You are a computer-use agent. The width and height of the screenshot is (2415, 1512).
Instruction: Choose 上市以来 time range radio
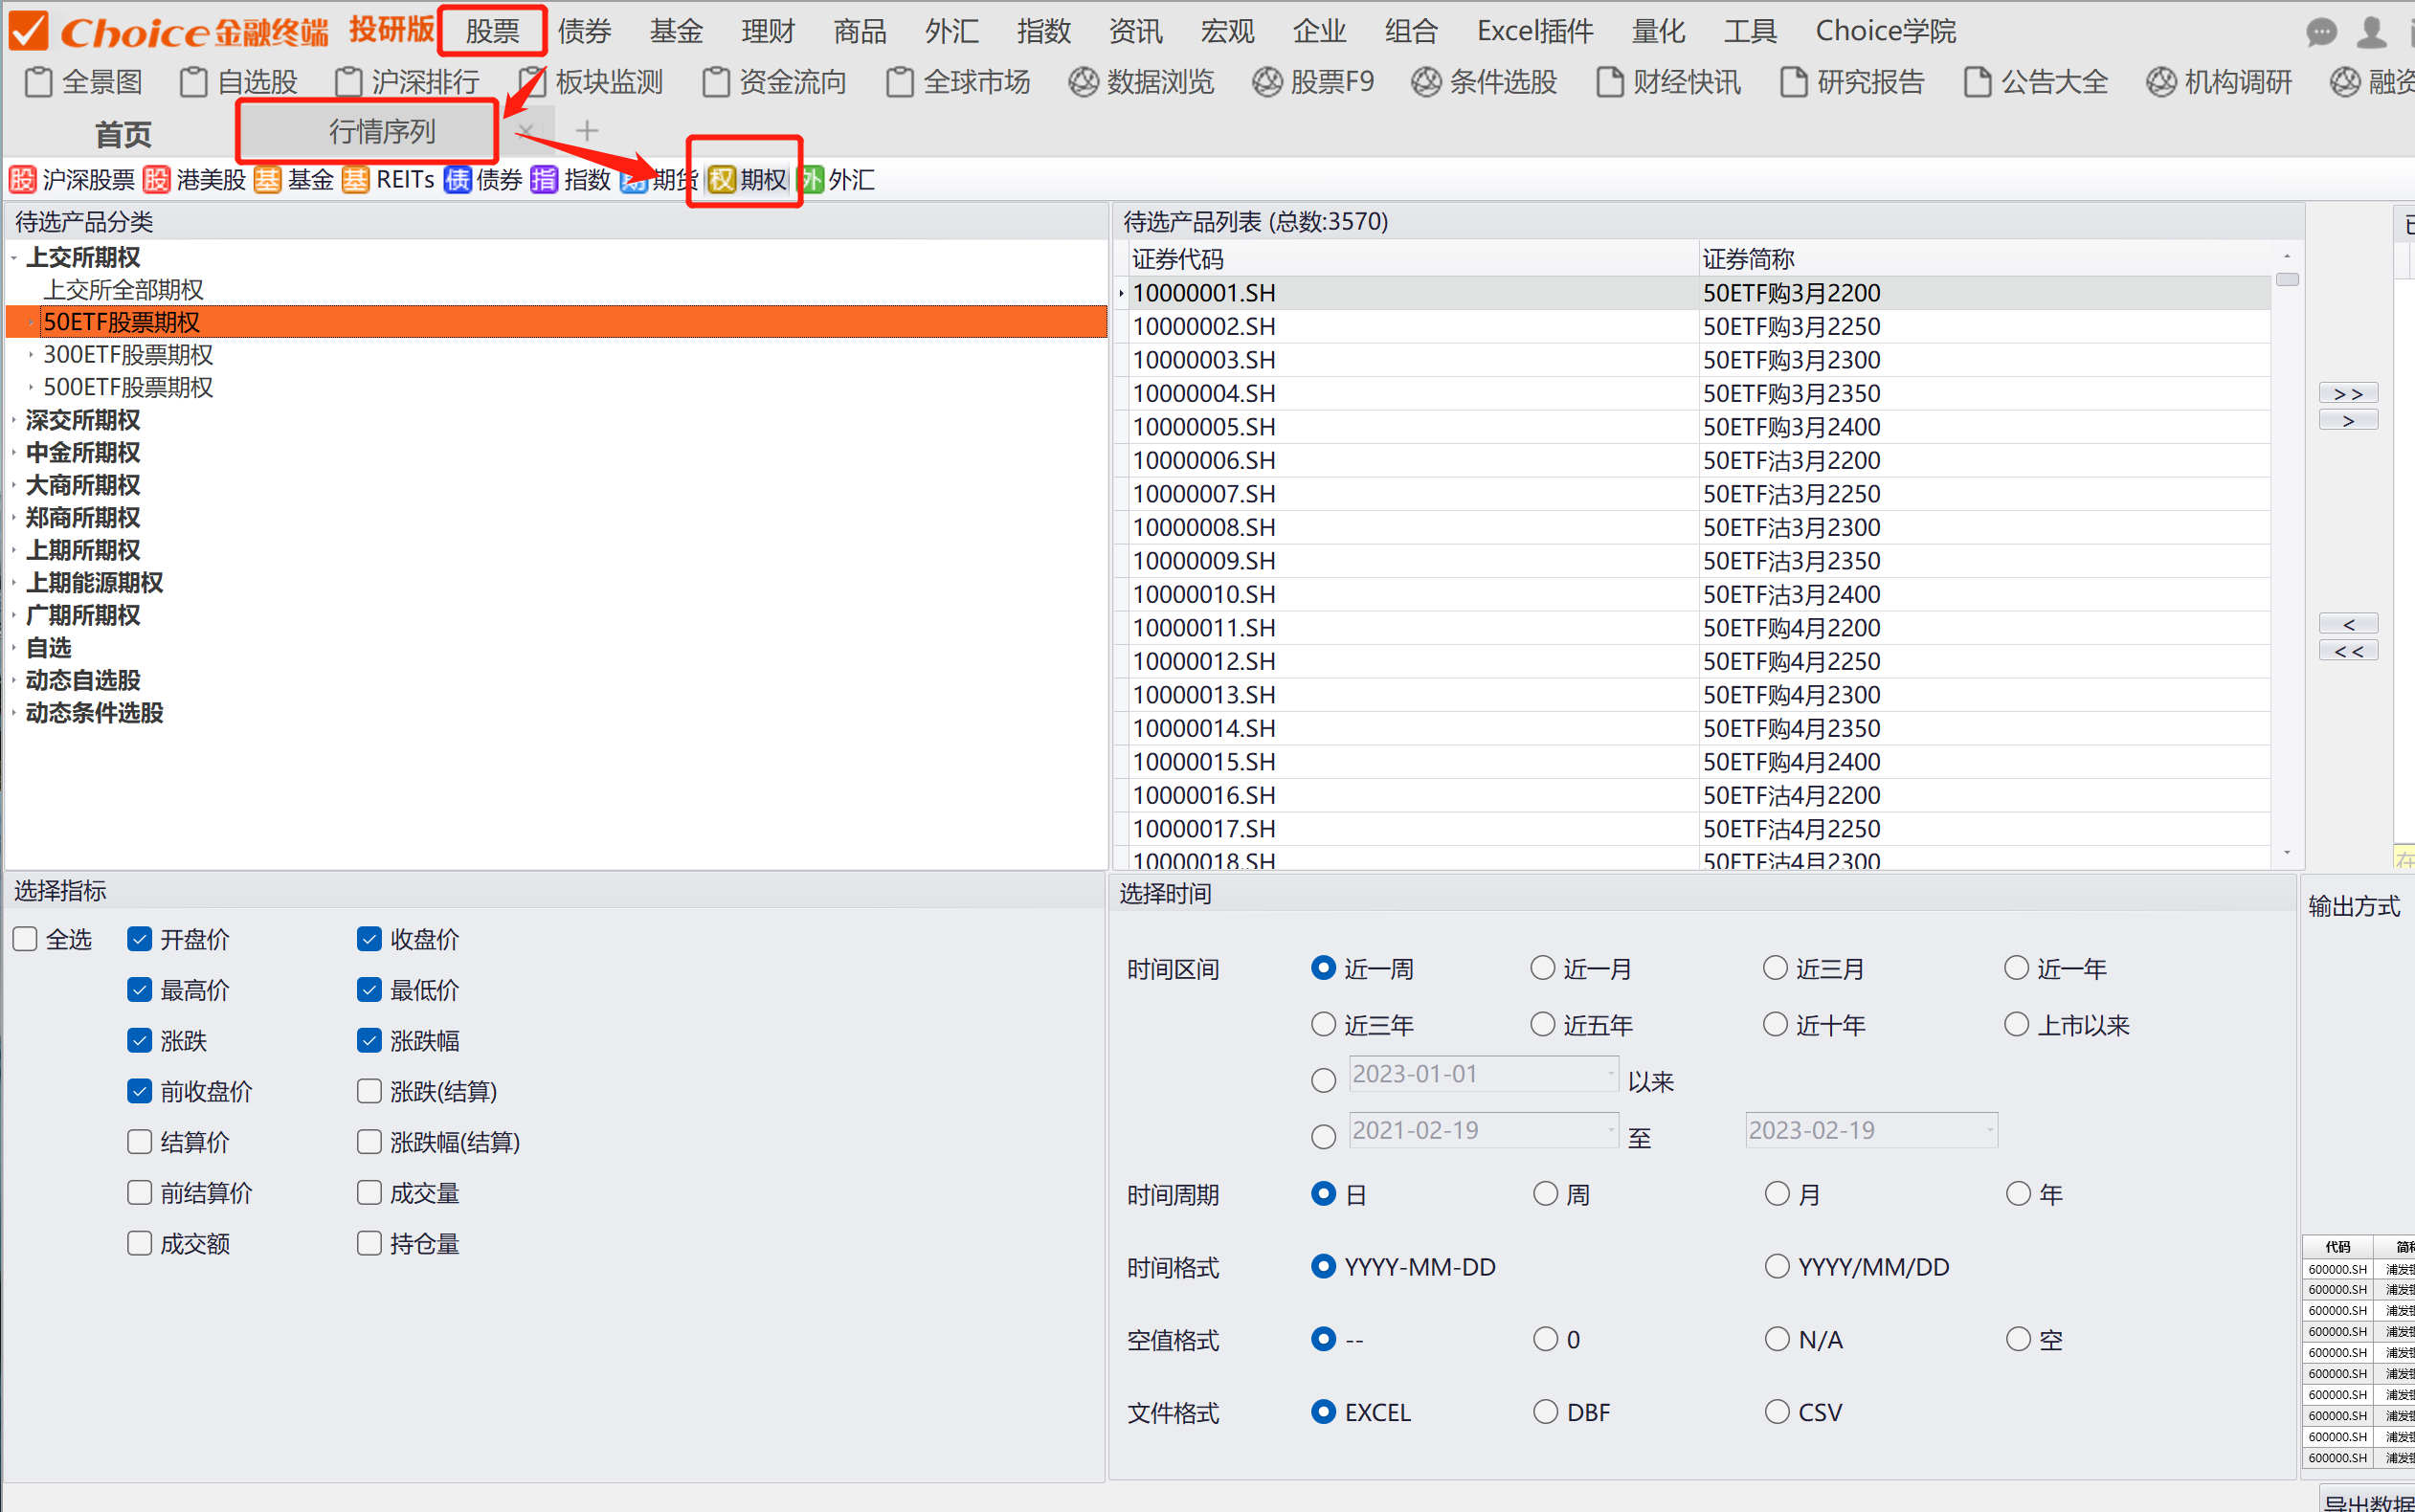2017,1024
